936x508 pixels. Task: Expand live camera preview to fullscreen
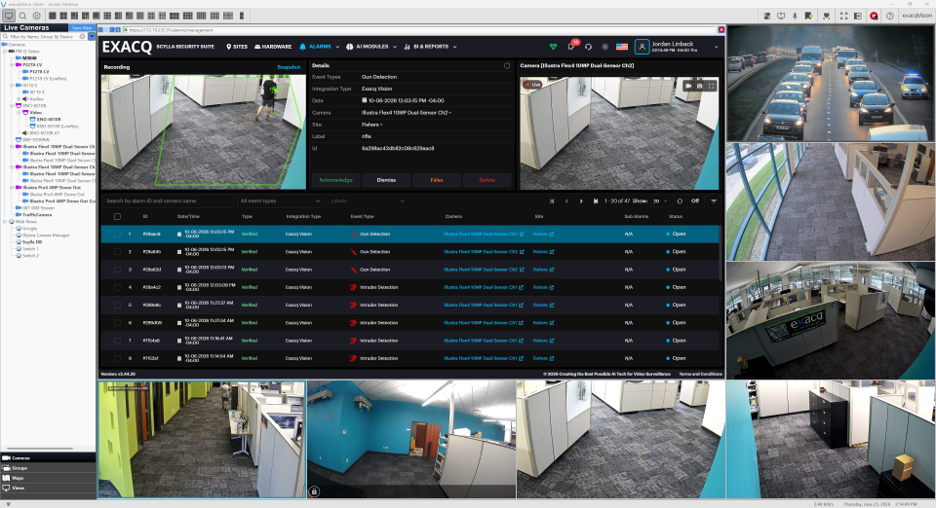pyautogui.click(x=711, y=86)
